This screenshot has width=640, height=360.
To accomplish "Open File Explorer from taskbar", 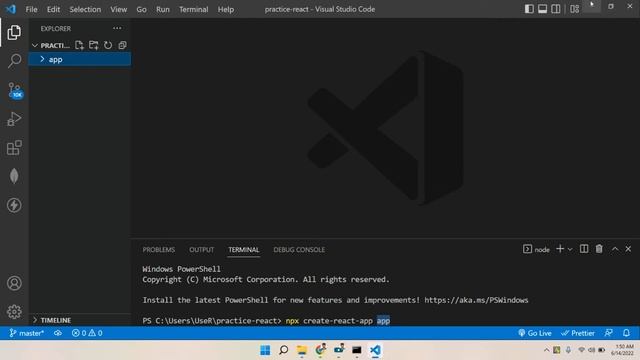I will point(302,350).
